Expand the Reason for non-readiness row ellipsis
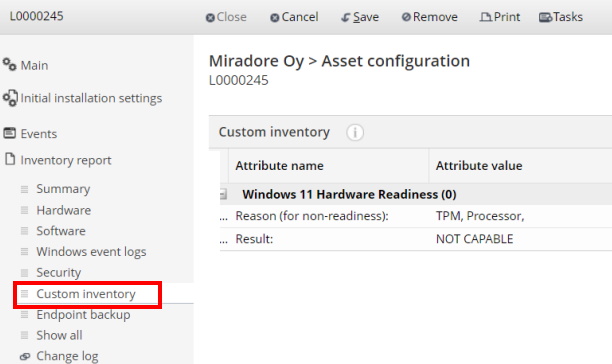Viewport: 612px width, 364px height. [x=223, y=216]
